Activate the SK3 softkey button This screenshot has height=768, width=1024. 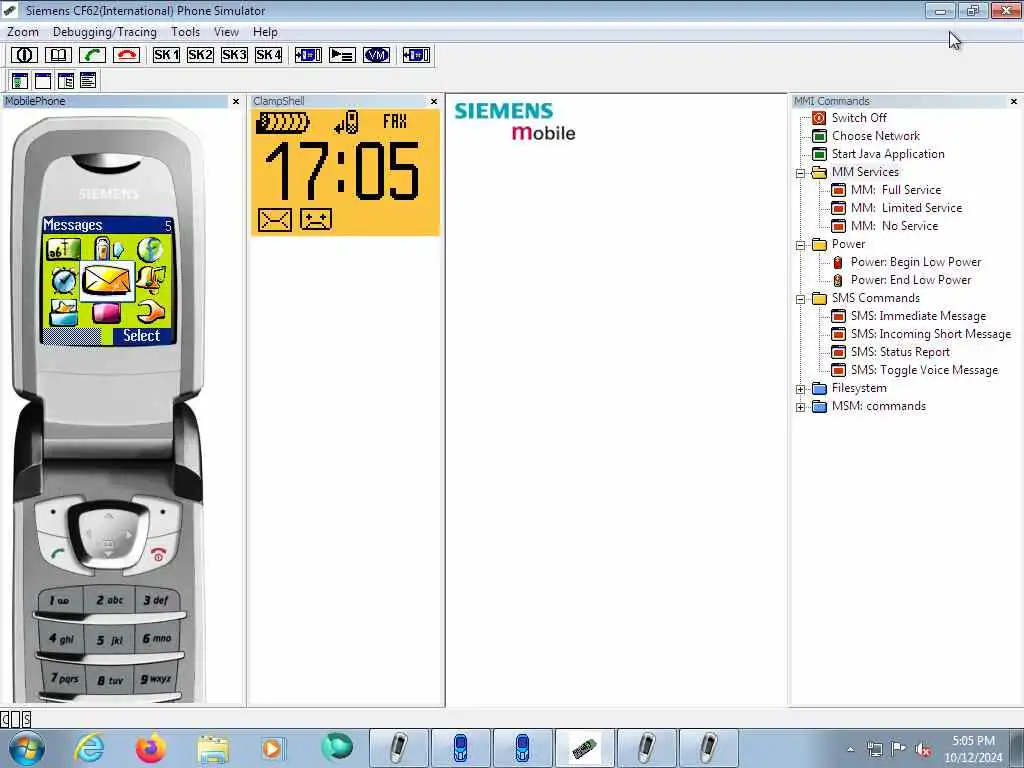234,55
